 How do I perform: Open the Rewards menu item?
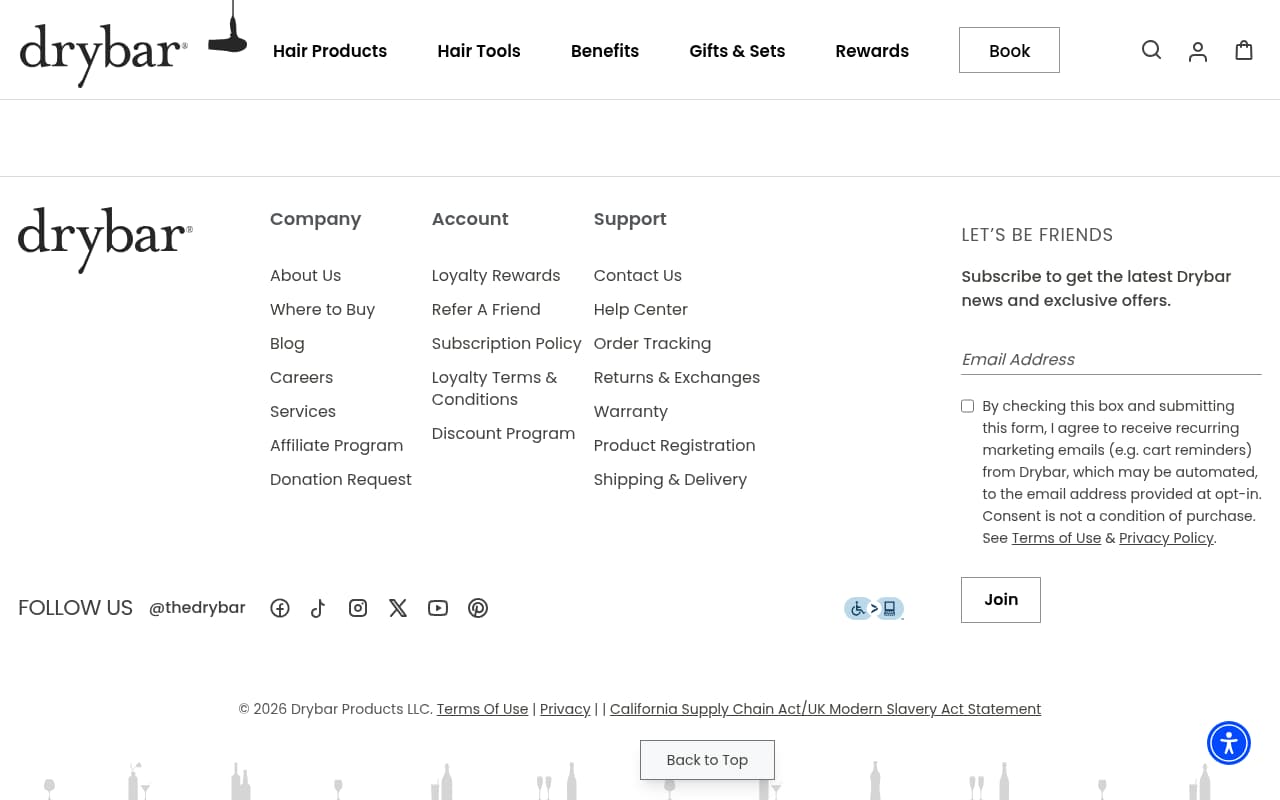(x=872, y=51)
